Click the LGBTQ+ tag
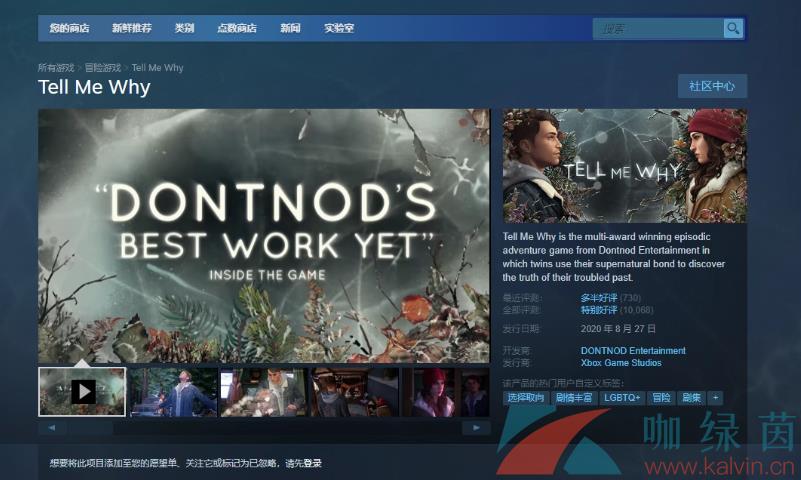Screen dimensions: 801x480 click(x=622, y=398)
